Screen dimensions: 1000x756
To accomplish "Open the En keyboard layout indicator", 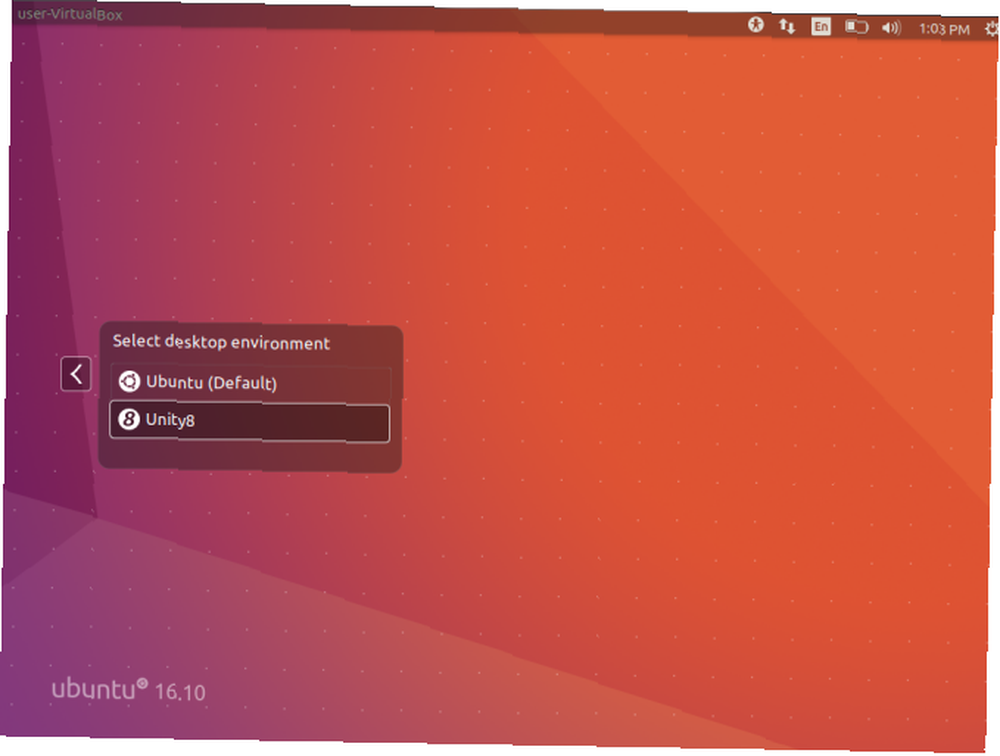I will click(821, 27).
